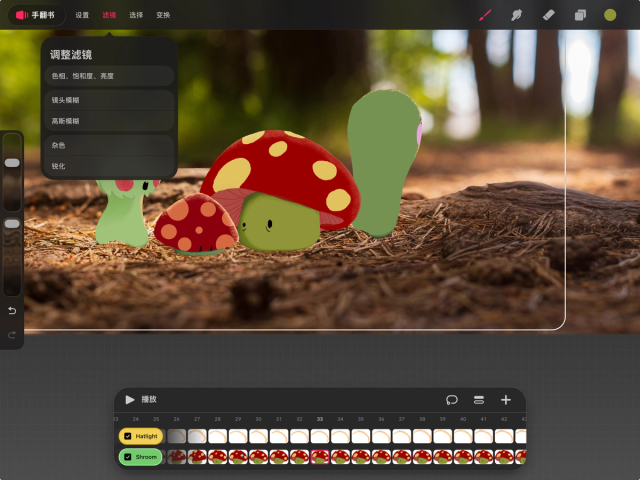Add a new frame with plus icon
This screenshot has height=480, width=640.
point(506,399)
